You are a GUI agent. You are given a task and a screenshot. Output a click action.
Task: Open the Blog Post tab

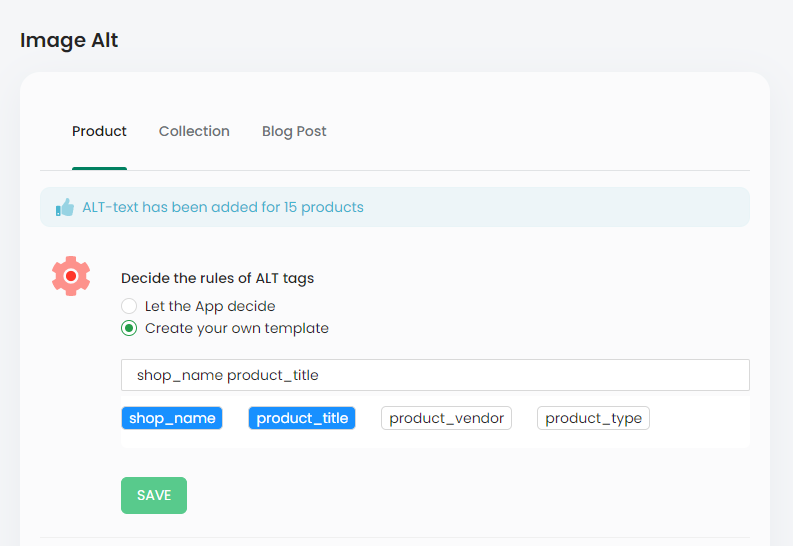[x=294, y=131]
